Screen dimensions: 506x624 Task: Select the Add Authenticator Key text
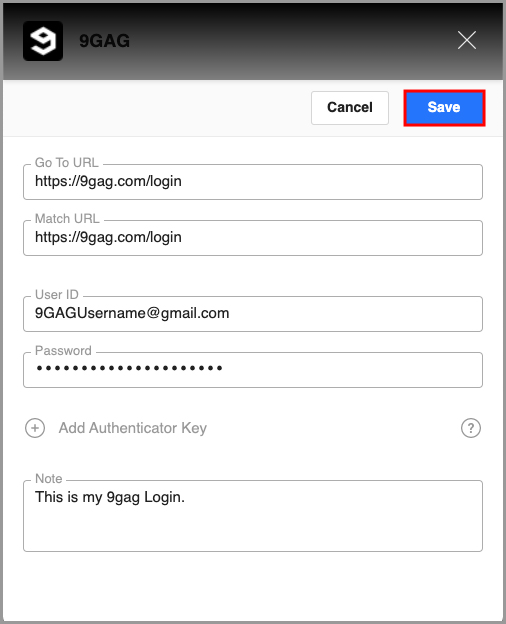click(x=133, y=428)
